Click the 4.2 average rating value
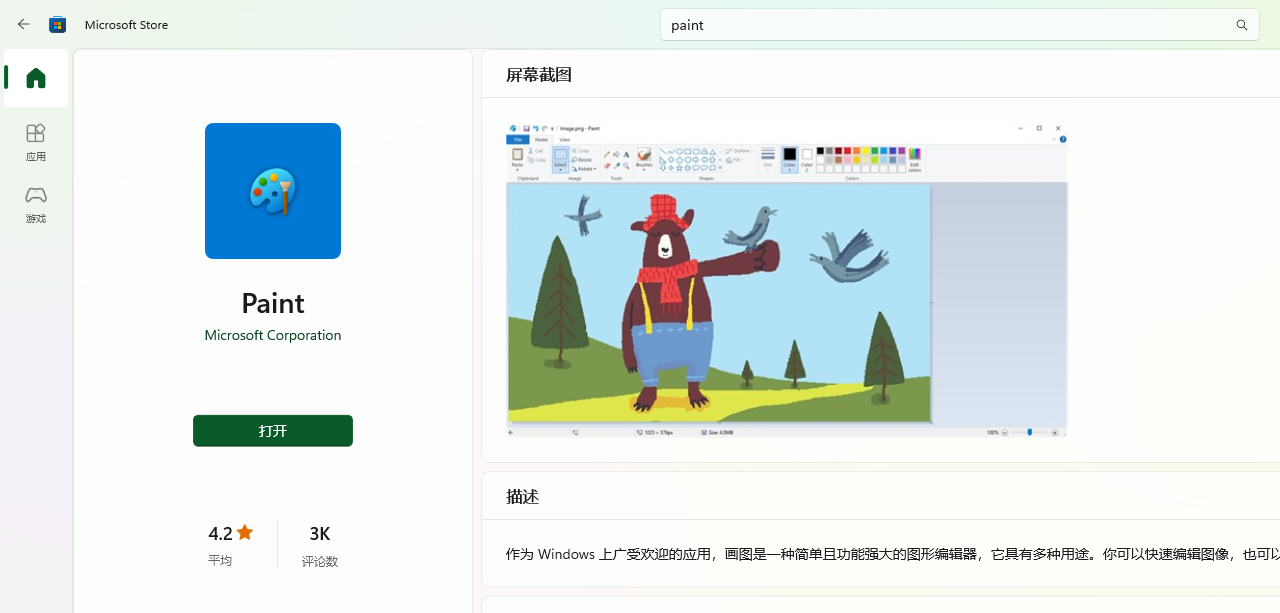The image size is (1280, 613). point(220,533)
